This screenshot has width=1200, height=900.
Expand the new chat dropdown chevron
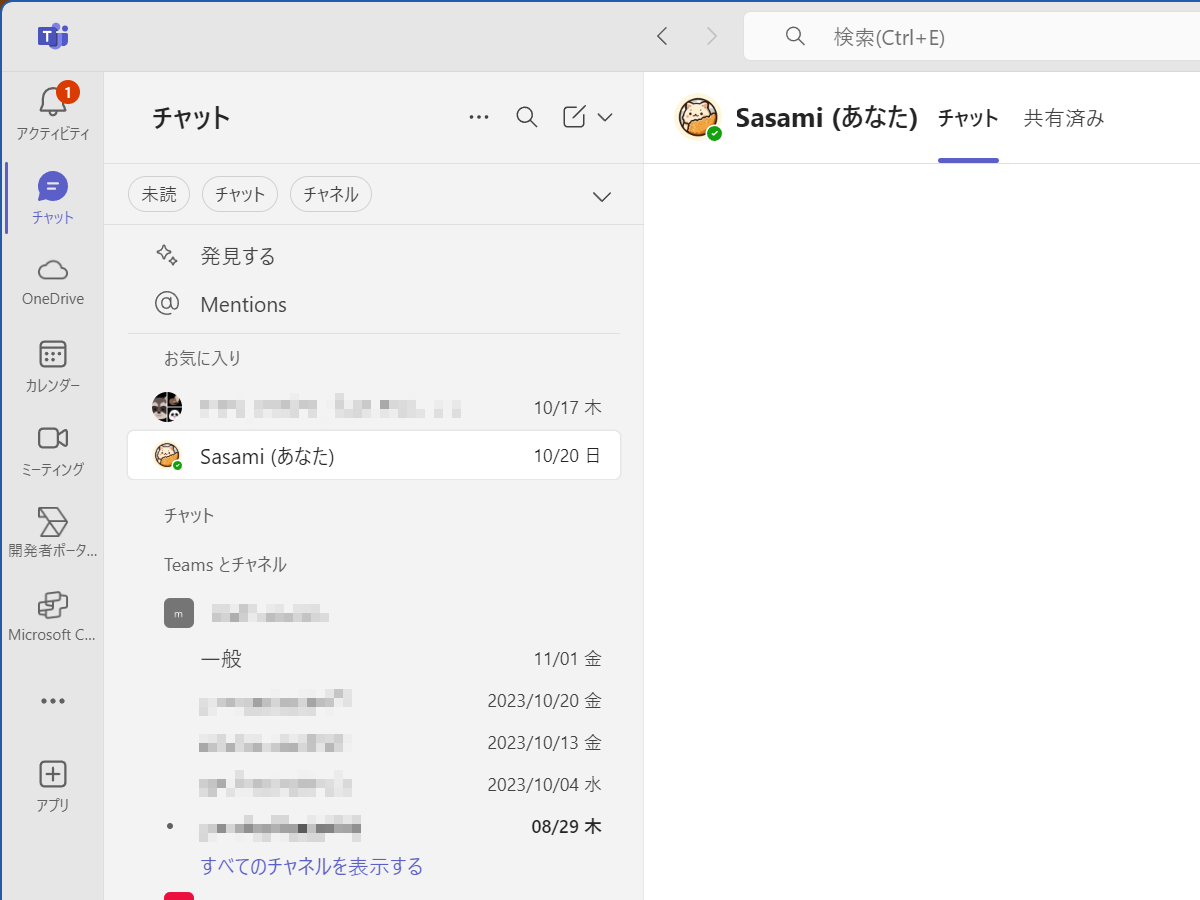click(x=604, y=116)
